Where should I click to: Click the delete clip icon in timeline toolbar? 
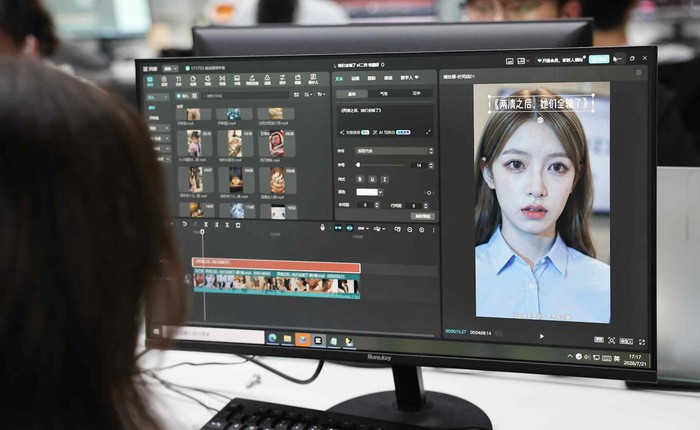(238, 225)
